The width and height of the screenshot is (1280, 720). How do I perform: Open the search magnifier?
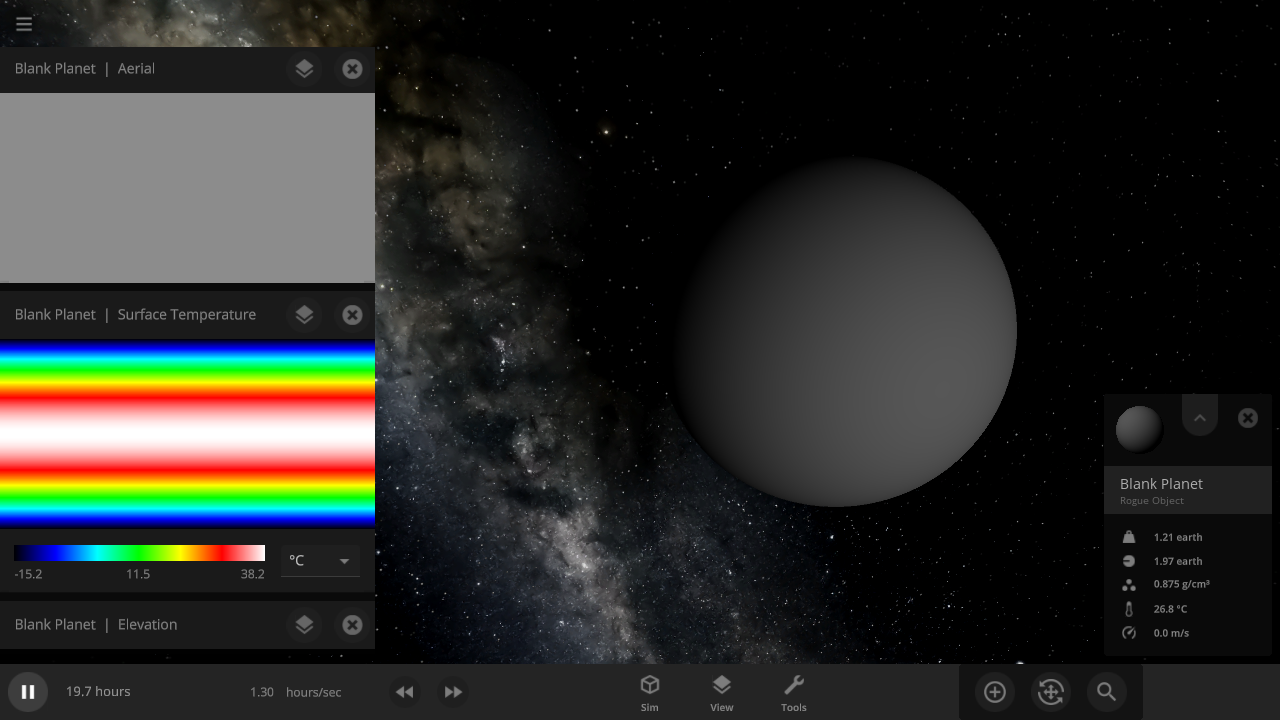click(x=1106, y=692)
